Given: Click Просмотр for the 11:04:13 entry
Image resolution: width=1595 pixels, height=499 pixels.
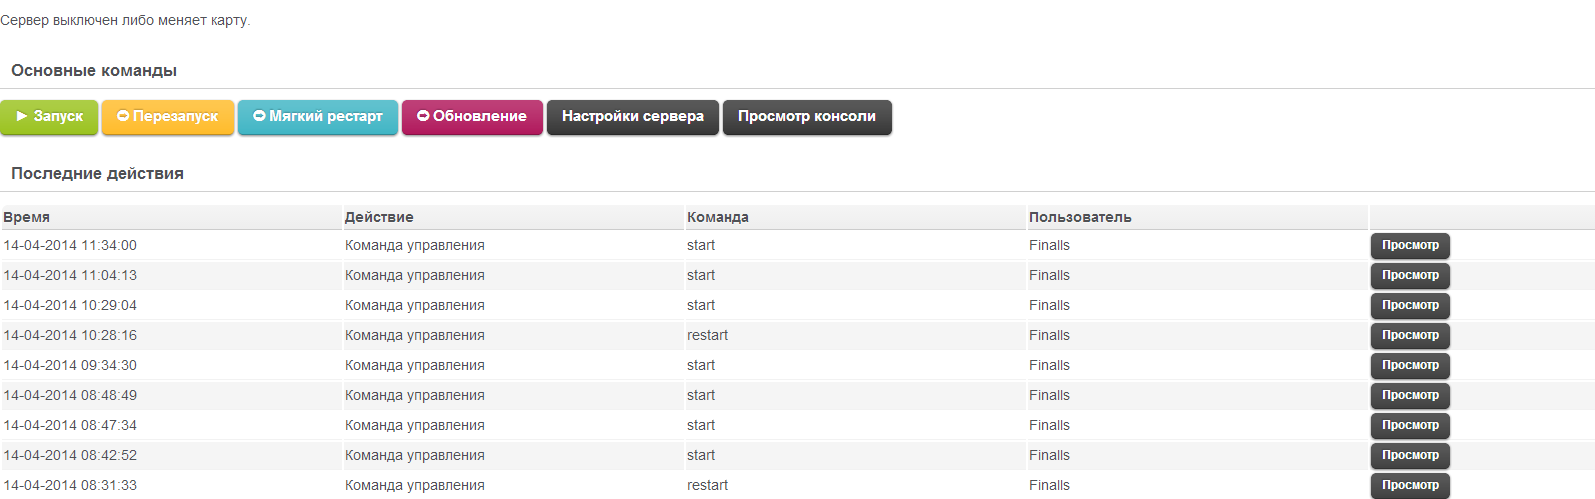Looking at the screenshot, I should tap(1410, 276).
